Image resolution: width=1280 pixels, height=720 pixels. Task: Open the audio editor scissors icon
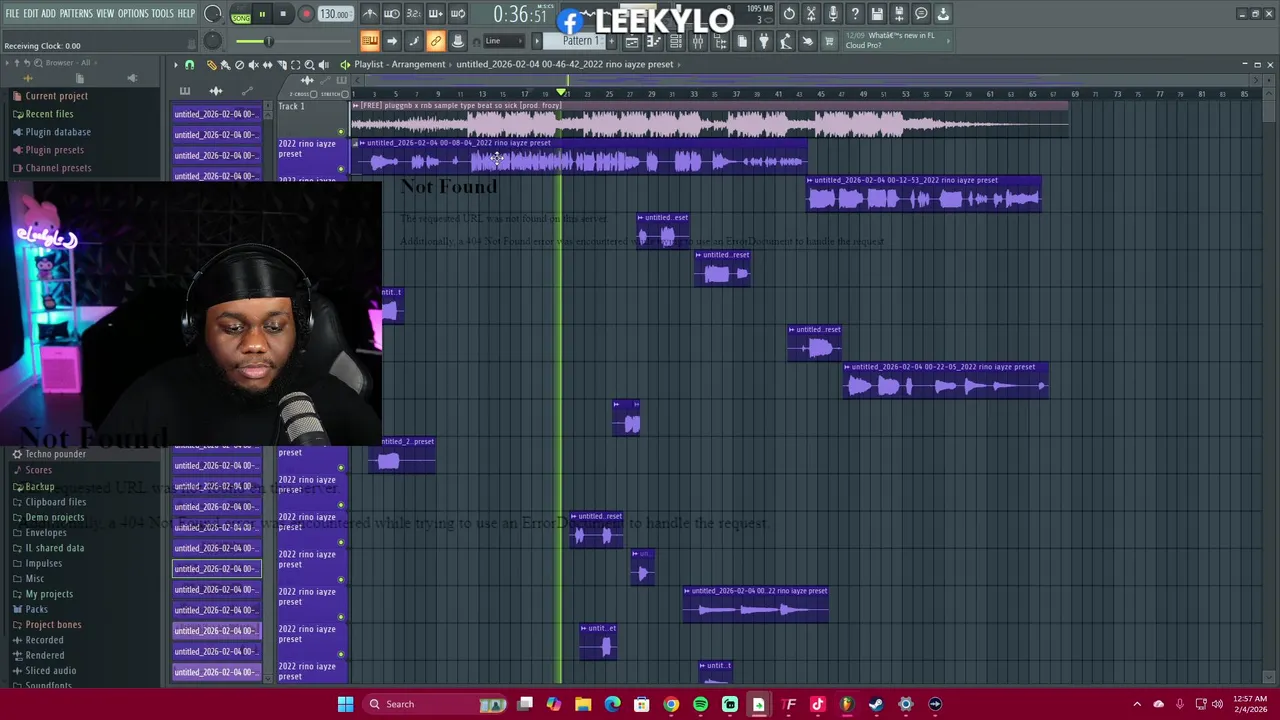(811, 14)
